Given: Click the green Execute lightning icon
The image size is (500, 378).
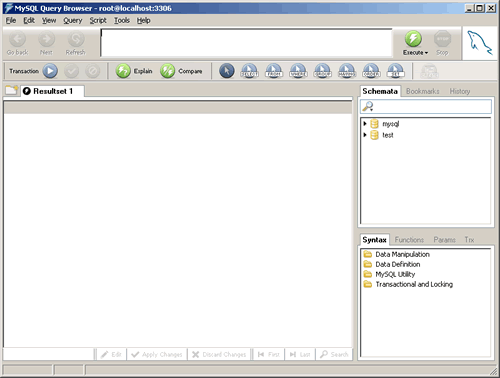Looking at the screenshot, I should [x=413, y=39].
